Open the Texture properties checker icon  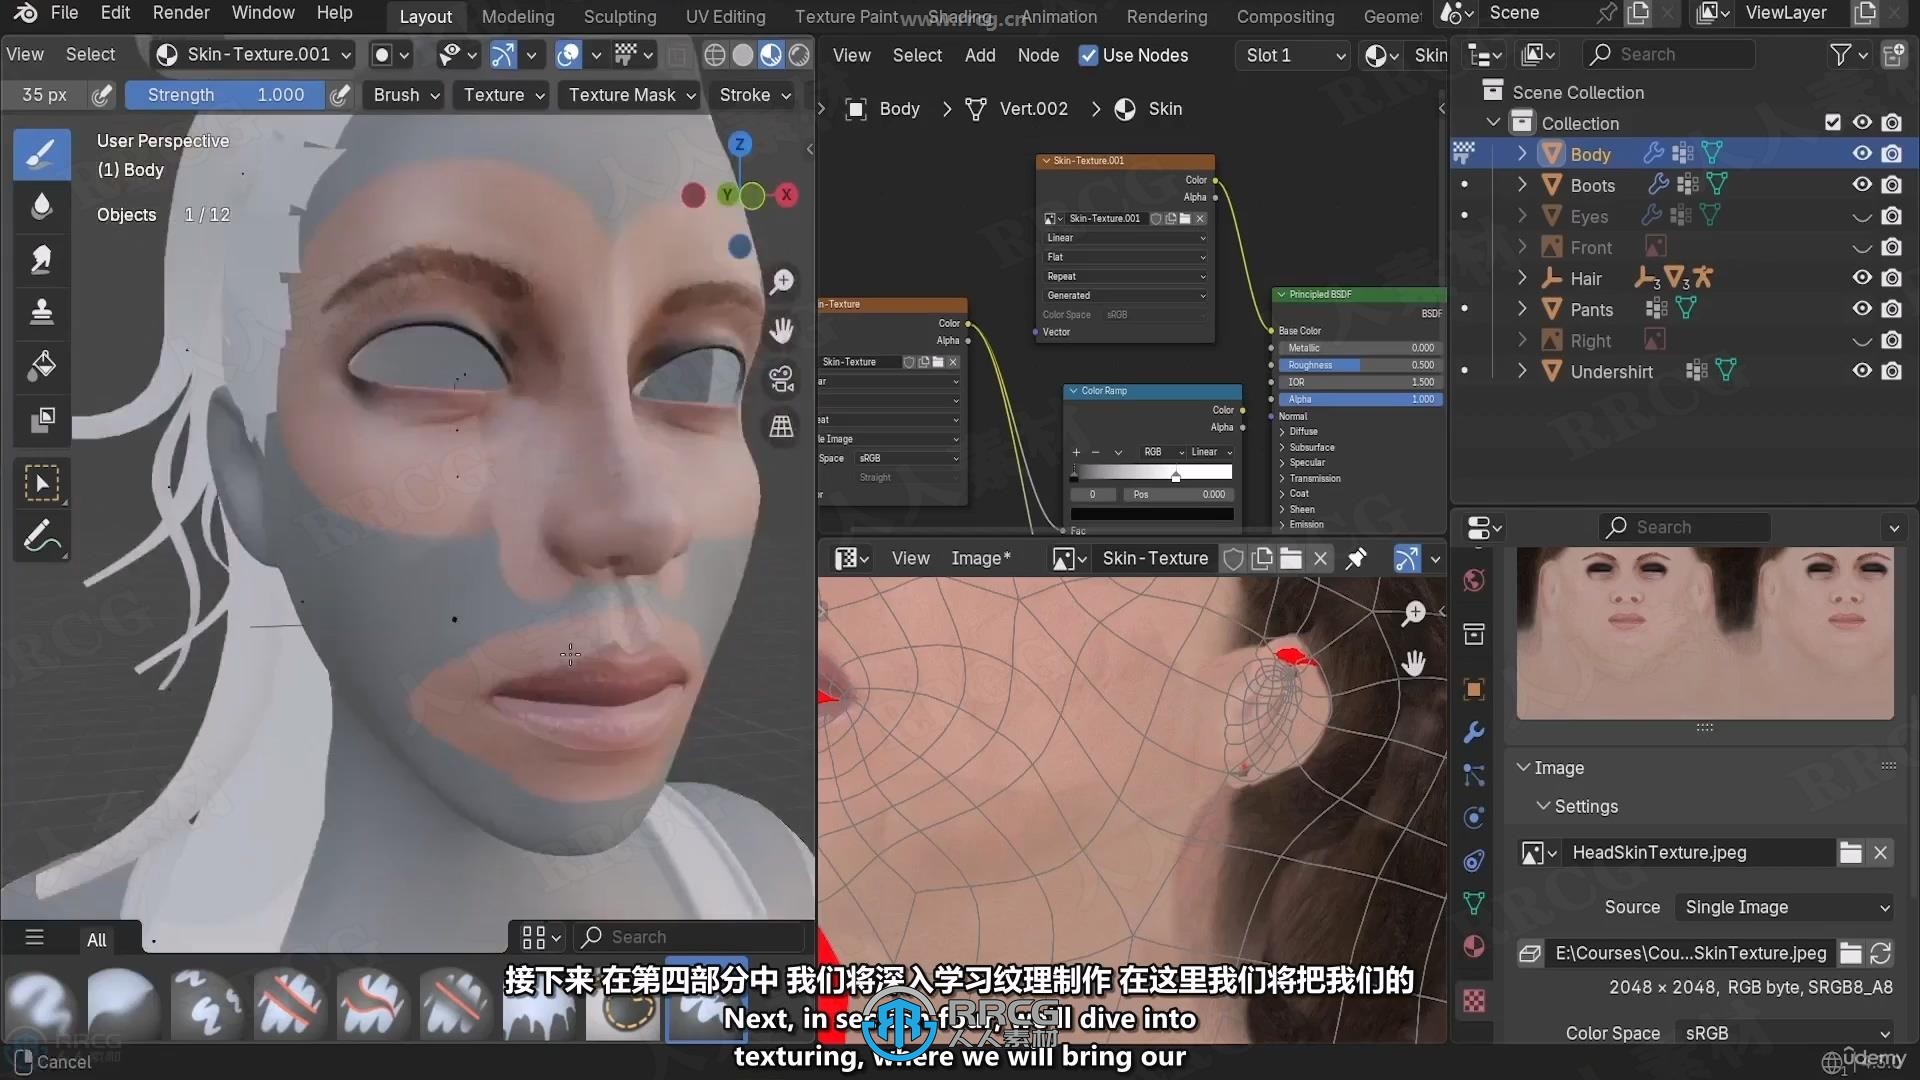(1474, 1001)
